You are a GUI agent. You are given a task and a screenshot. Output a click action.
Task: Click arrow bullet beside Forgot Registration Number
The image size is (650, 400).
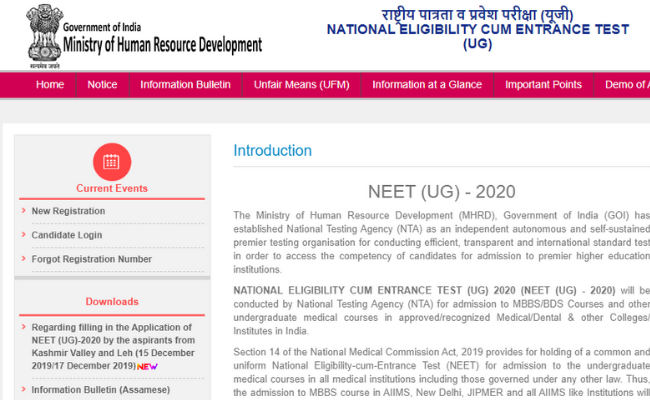[x=22, y=259]
